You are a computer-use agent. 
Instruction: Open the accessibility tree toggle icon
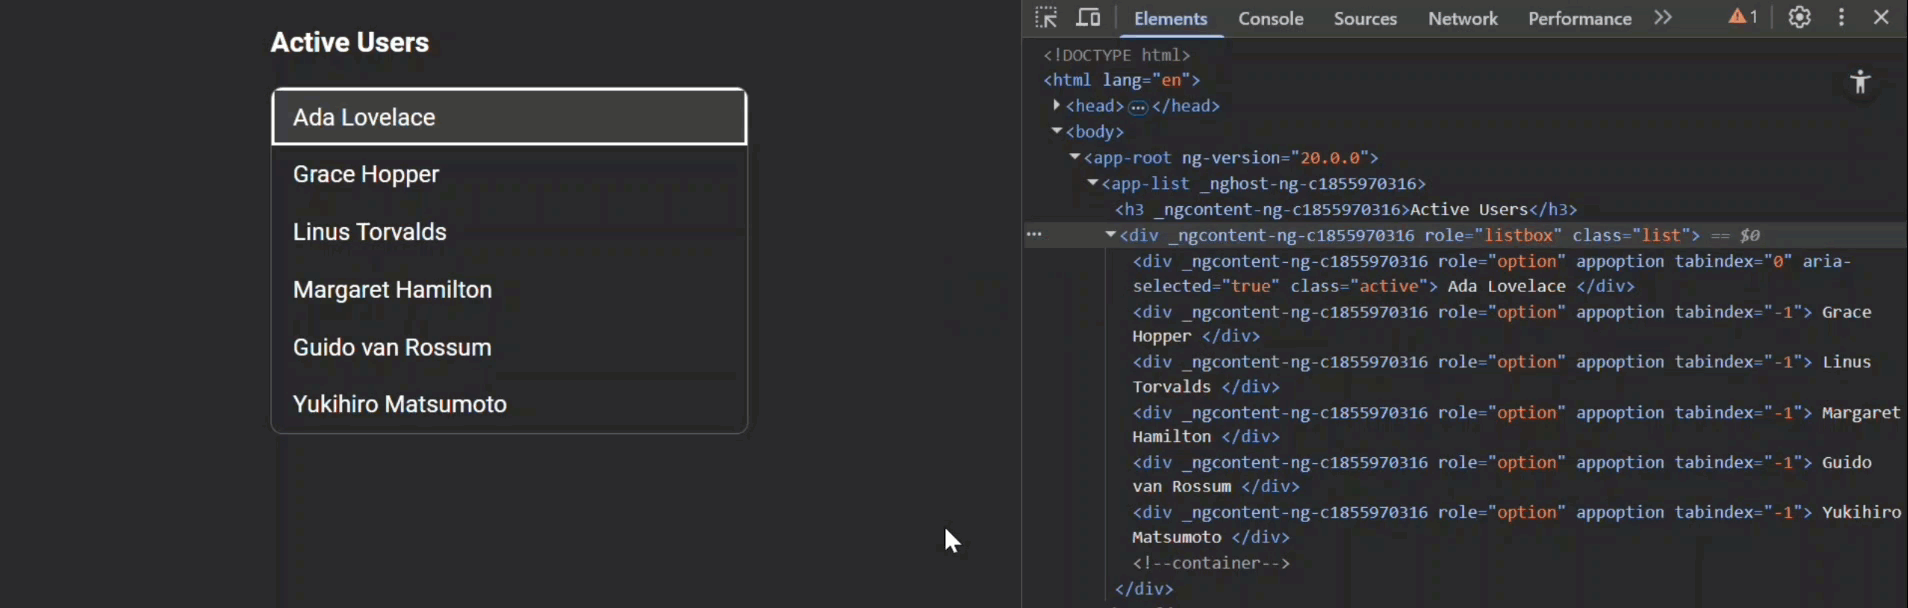pyautogui.click(x=1860, y=82)
